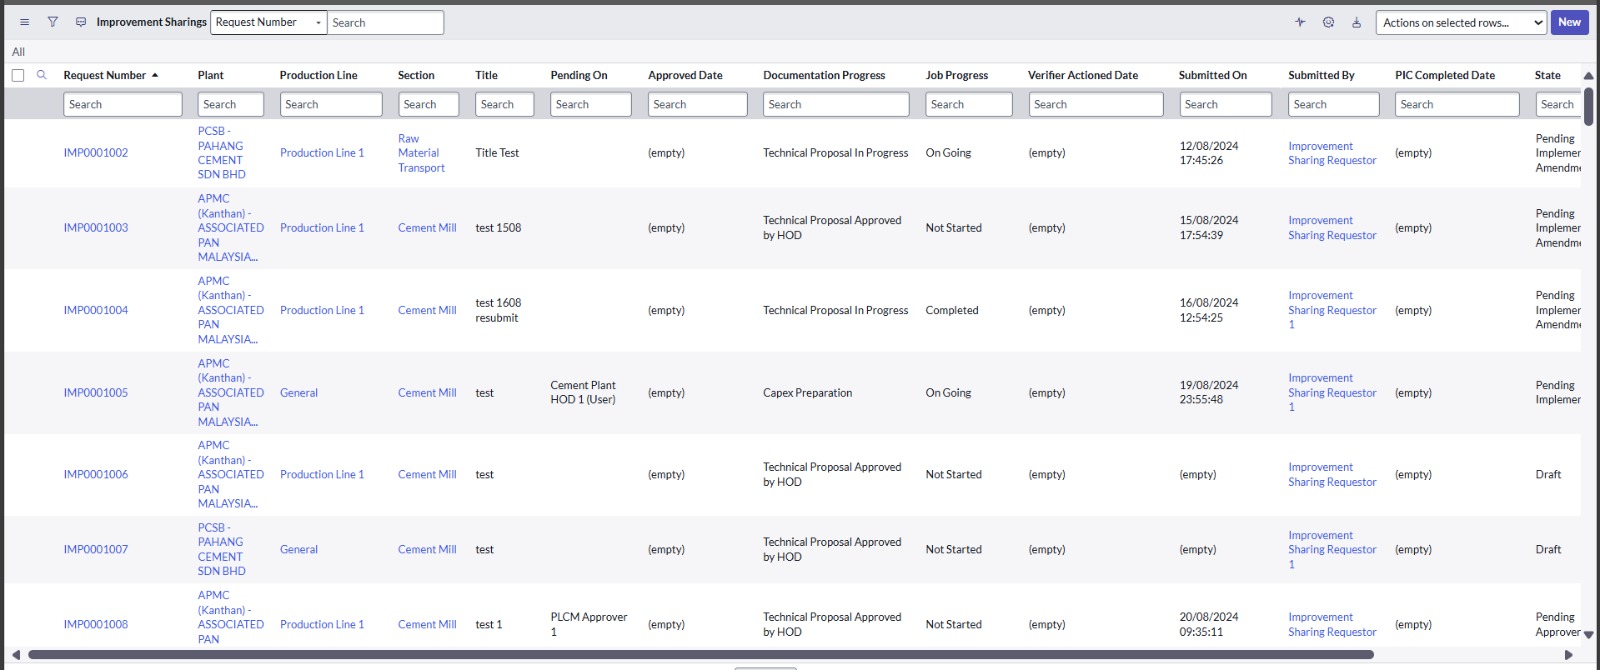Show the filter funnel panel
The width and height of the screenshot is (1600, 670).
coord(53,22)
